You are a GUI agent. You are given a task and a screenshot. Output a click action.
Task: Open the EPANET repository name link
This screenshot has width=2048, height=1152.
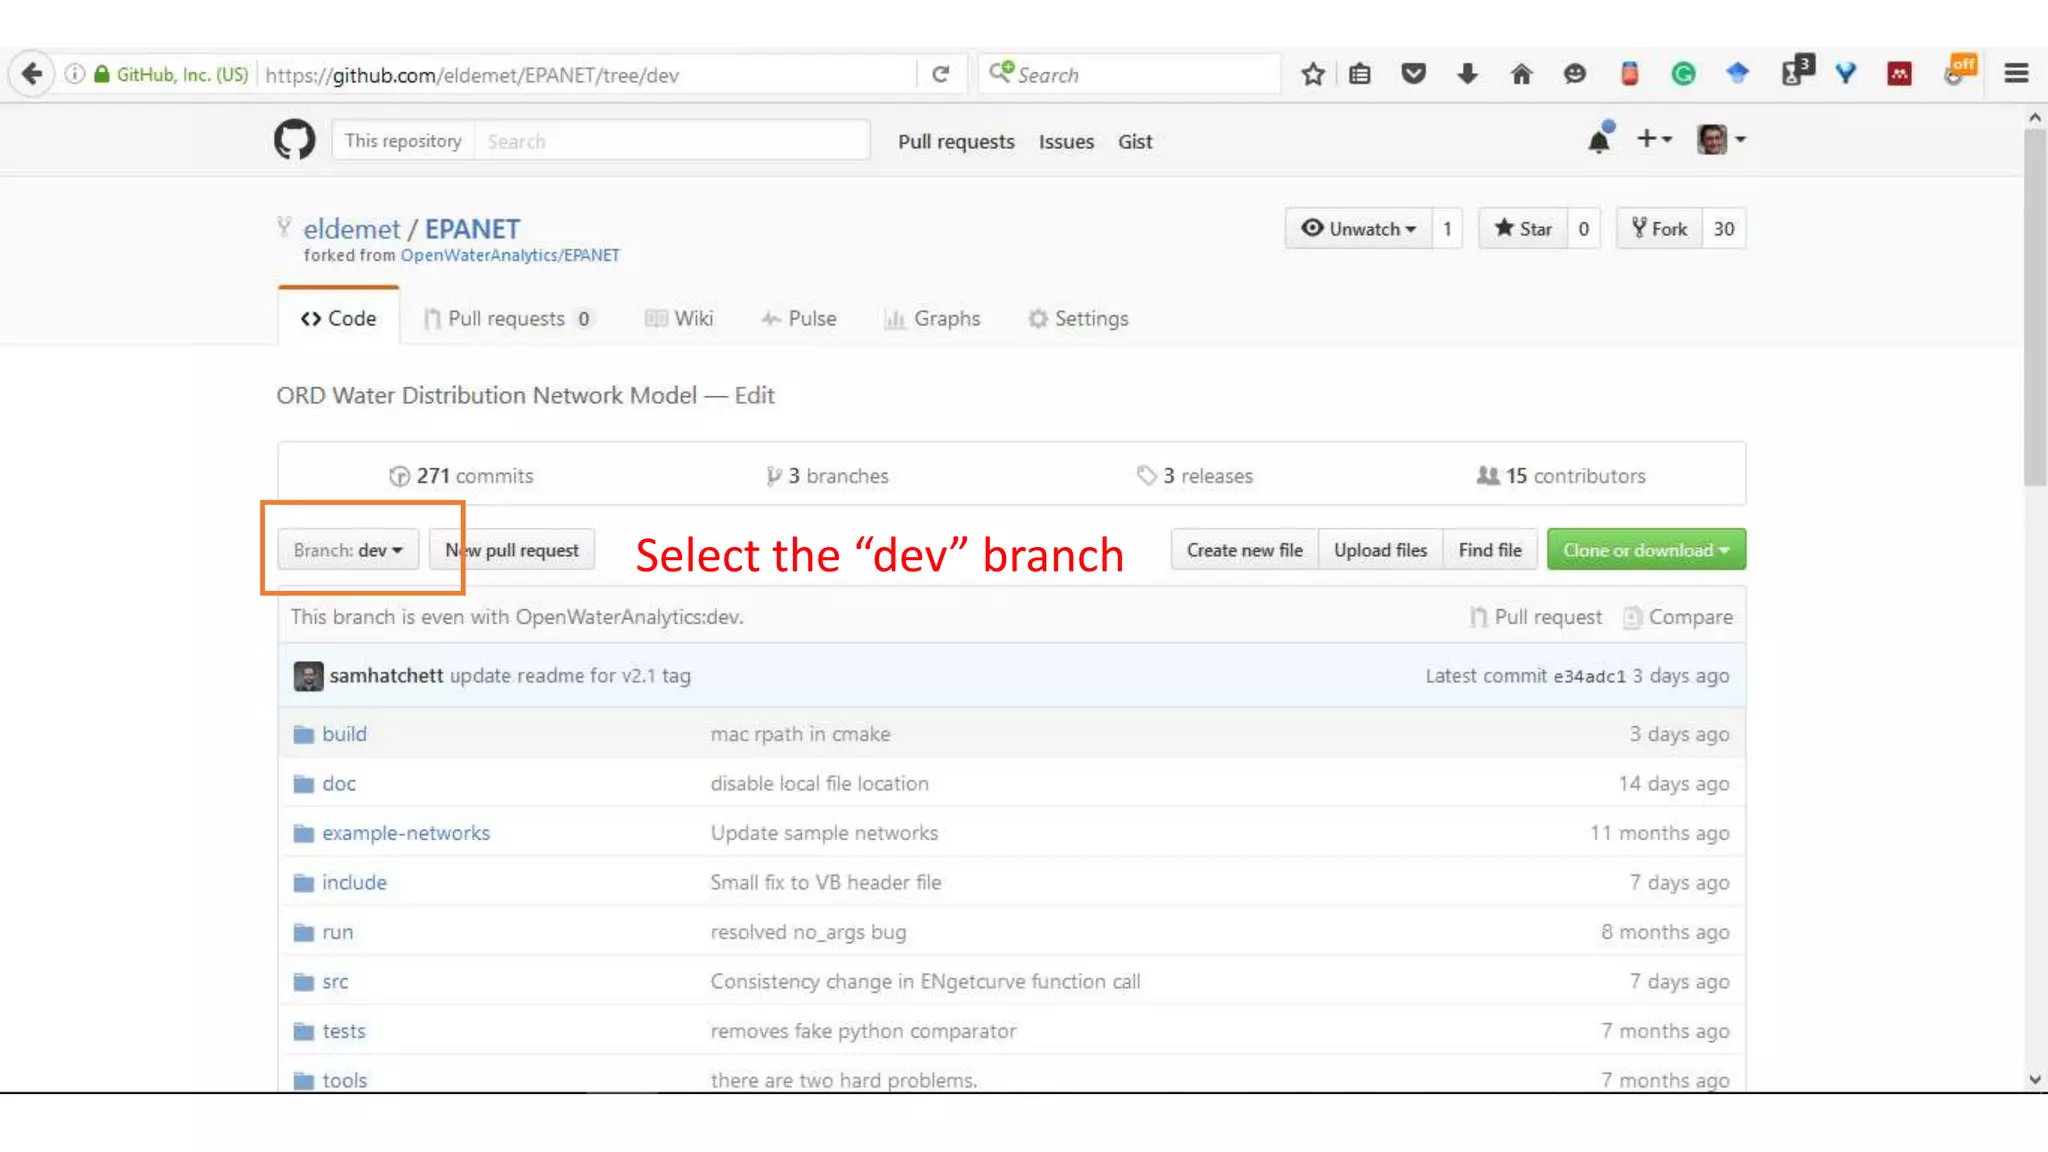pyautogui.click(x=472, y=229)
